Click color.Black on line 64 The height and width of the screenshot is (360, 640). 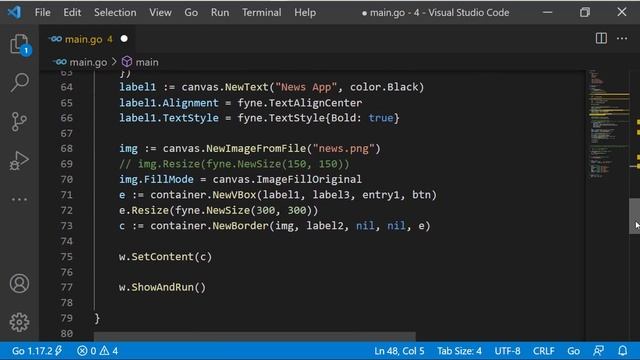click(384, 87)
